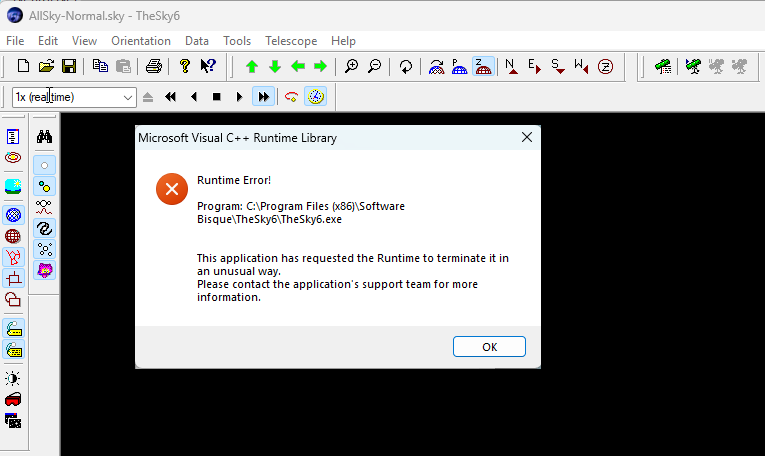Click the orbit/solar system red rings icon

13,158
